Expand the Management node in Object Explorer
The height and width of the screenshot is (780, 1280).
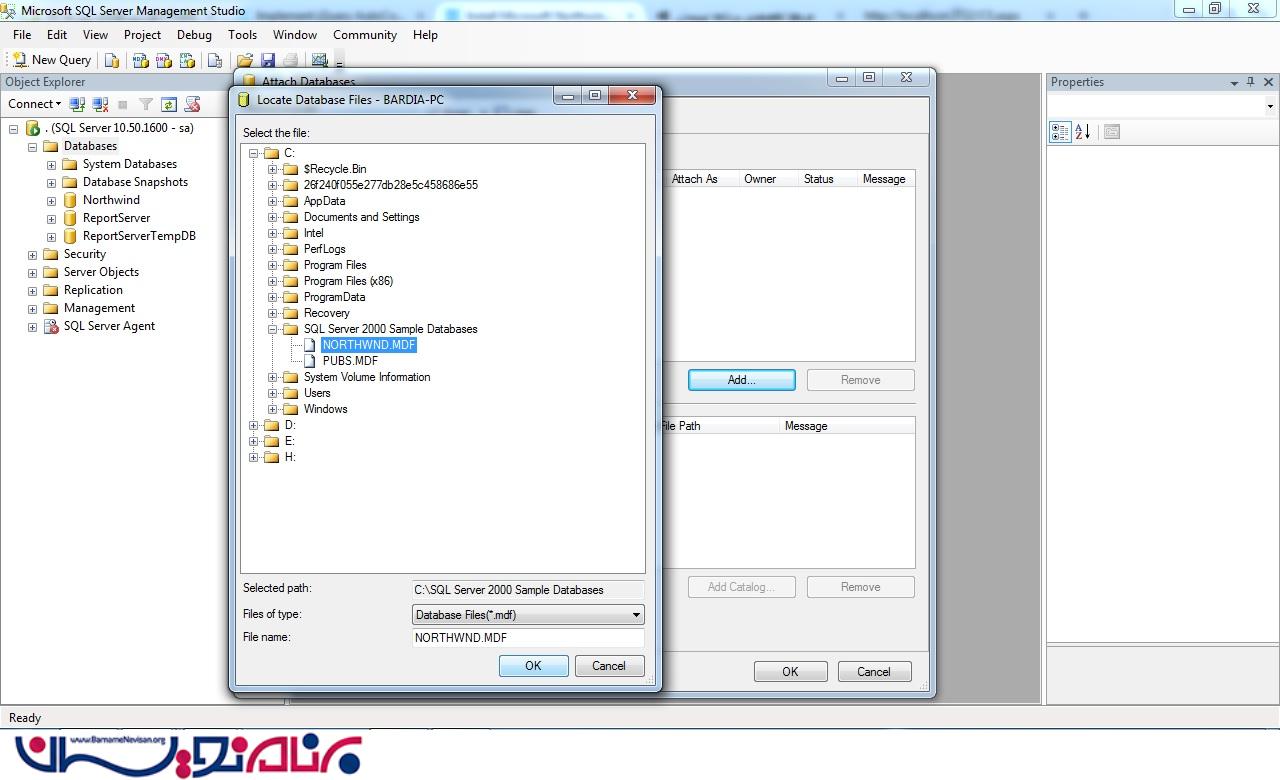click(32, 308)
